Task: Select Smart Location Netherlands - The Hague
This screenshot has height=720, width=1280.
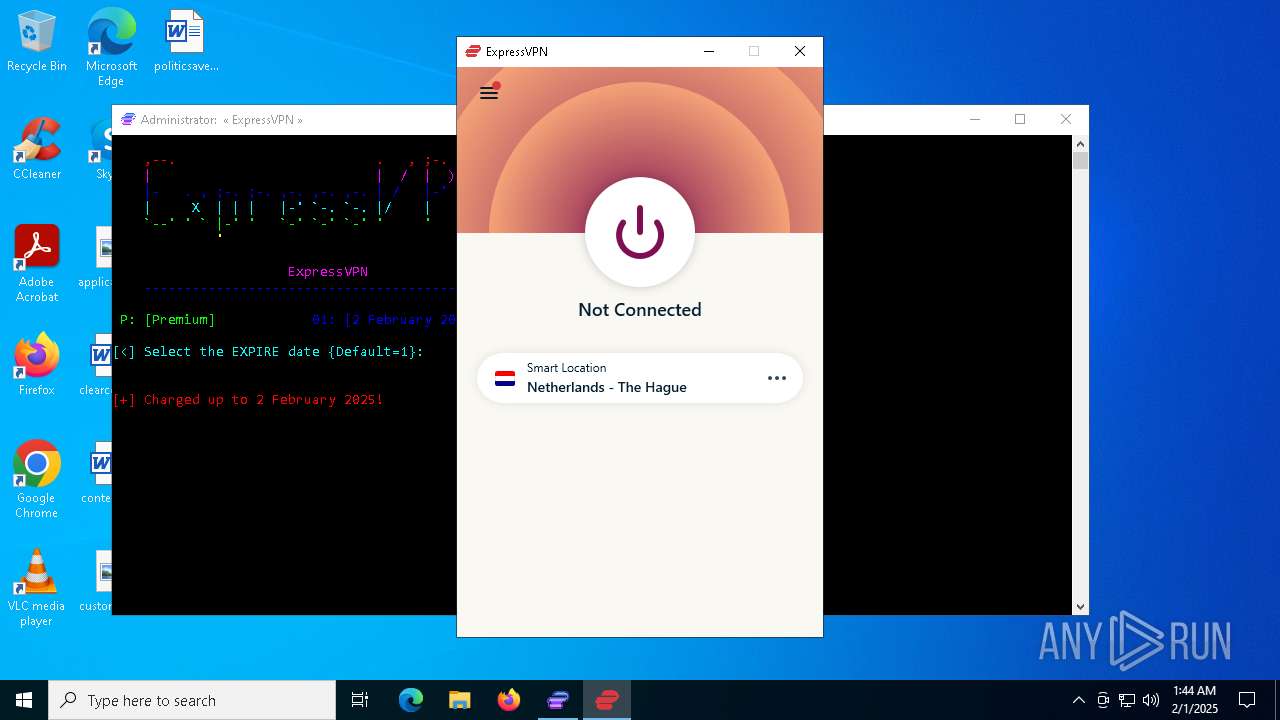Action: pyautogui.click(x=640, y=378)
